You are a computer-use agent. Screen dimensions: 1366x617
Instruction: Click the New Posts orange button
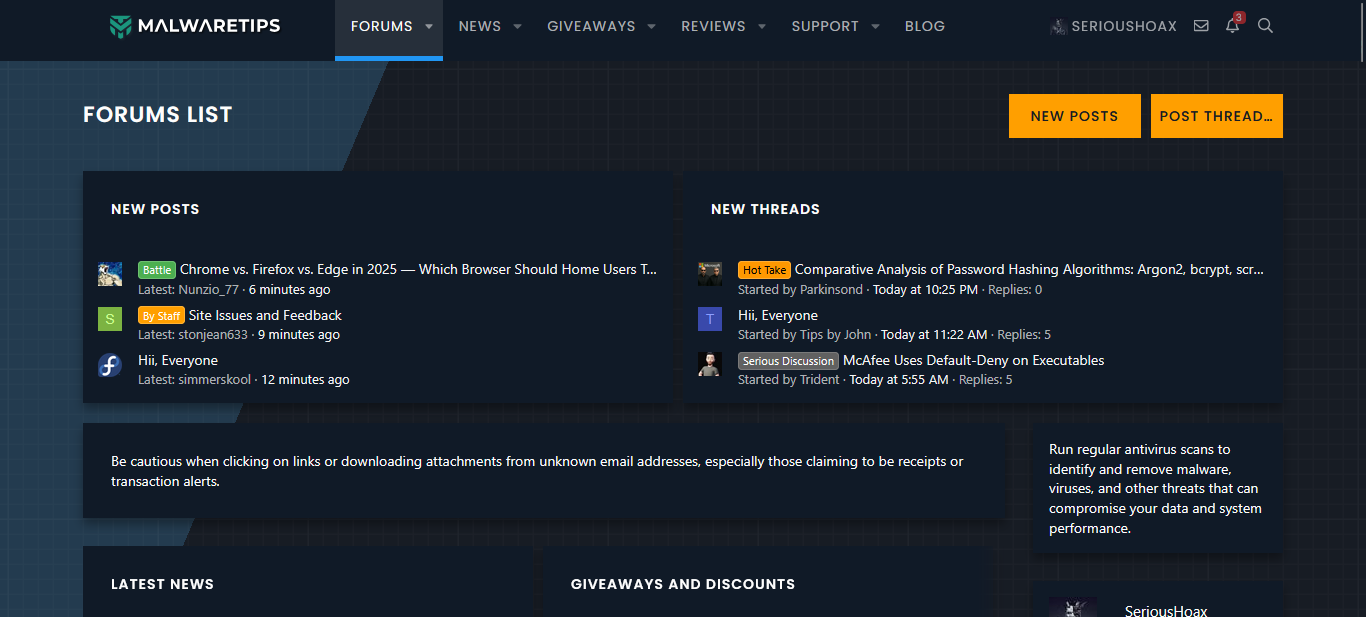pos(1074,116)
